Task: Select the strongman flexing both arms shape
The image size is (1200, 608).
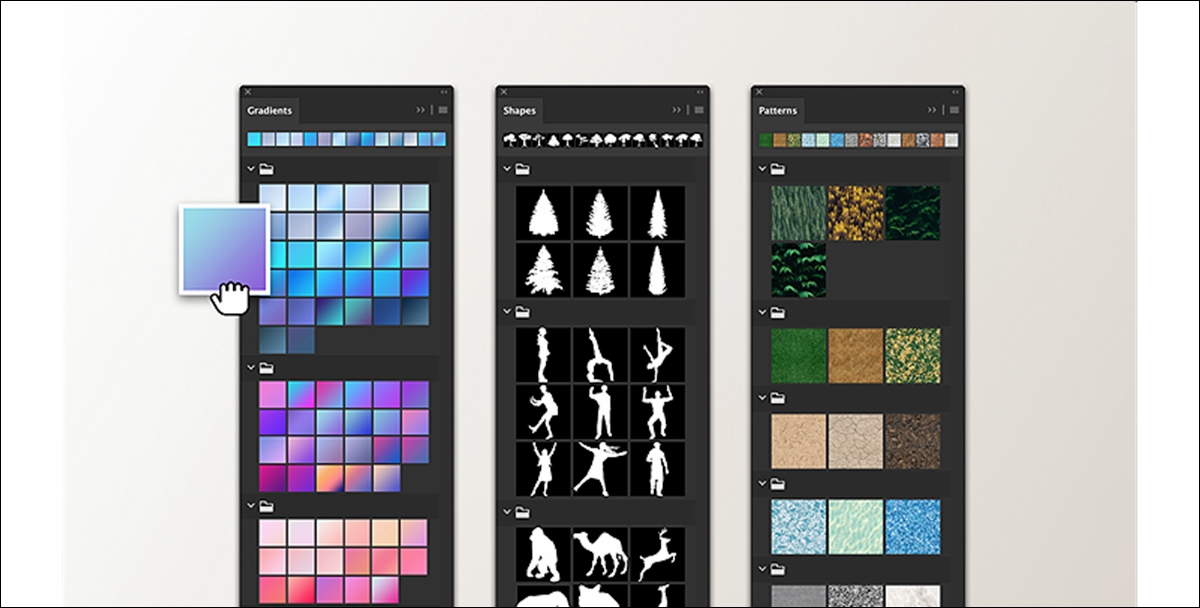Action: pos(657,412)
